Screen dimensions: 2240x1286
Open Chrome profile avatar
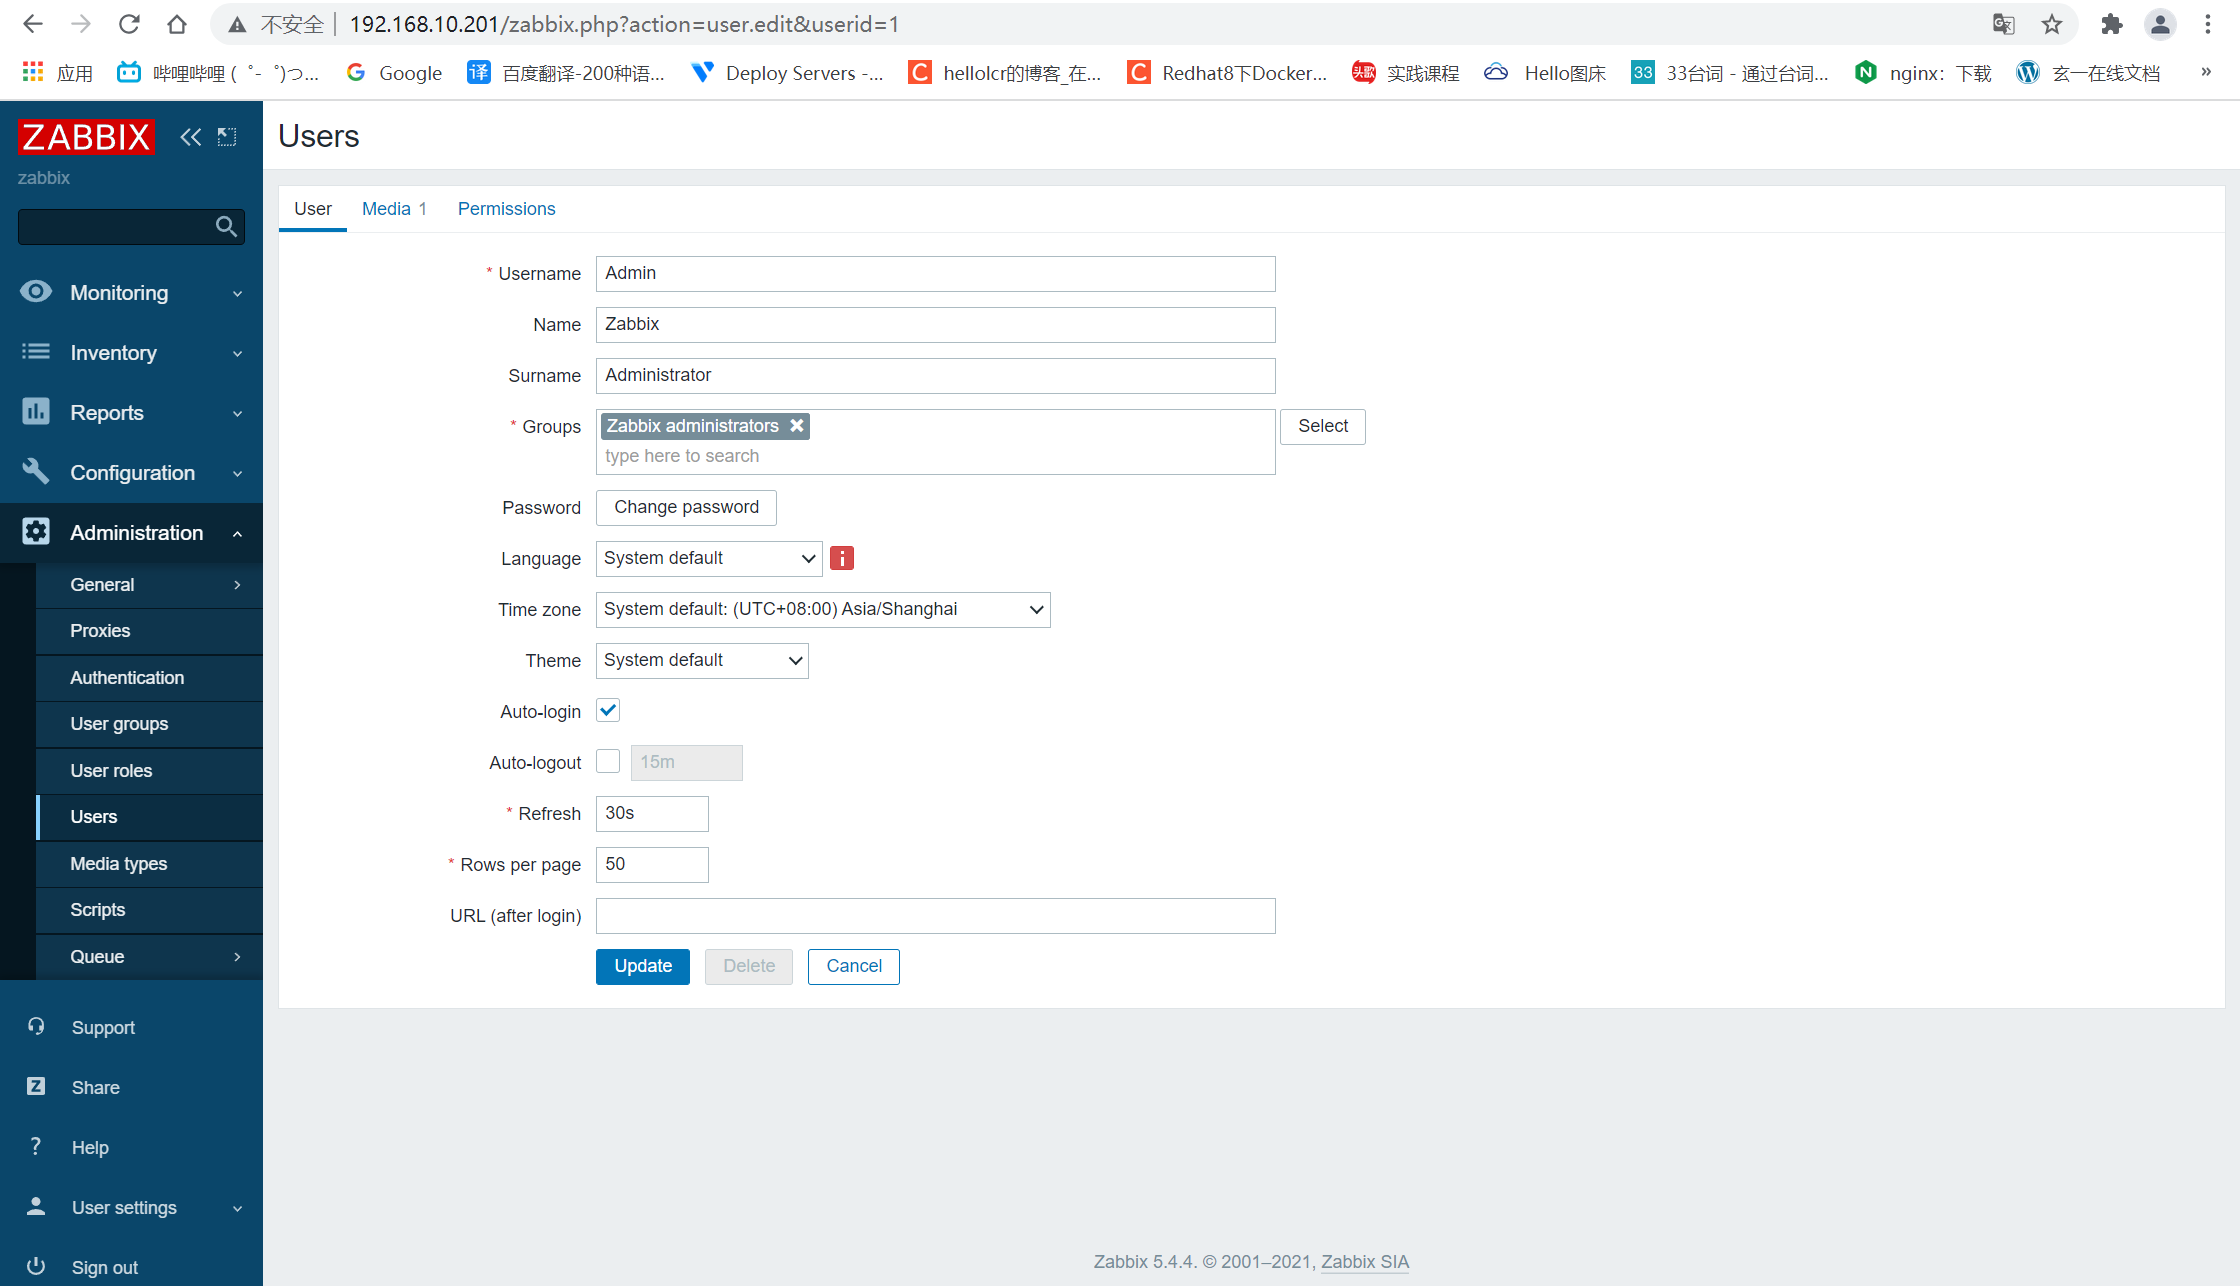2160,24
